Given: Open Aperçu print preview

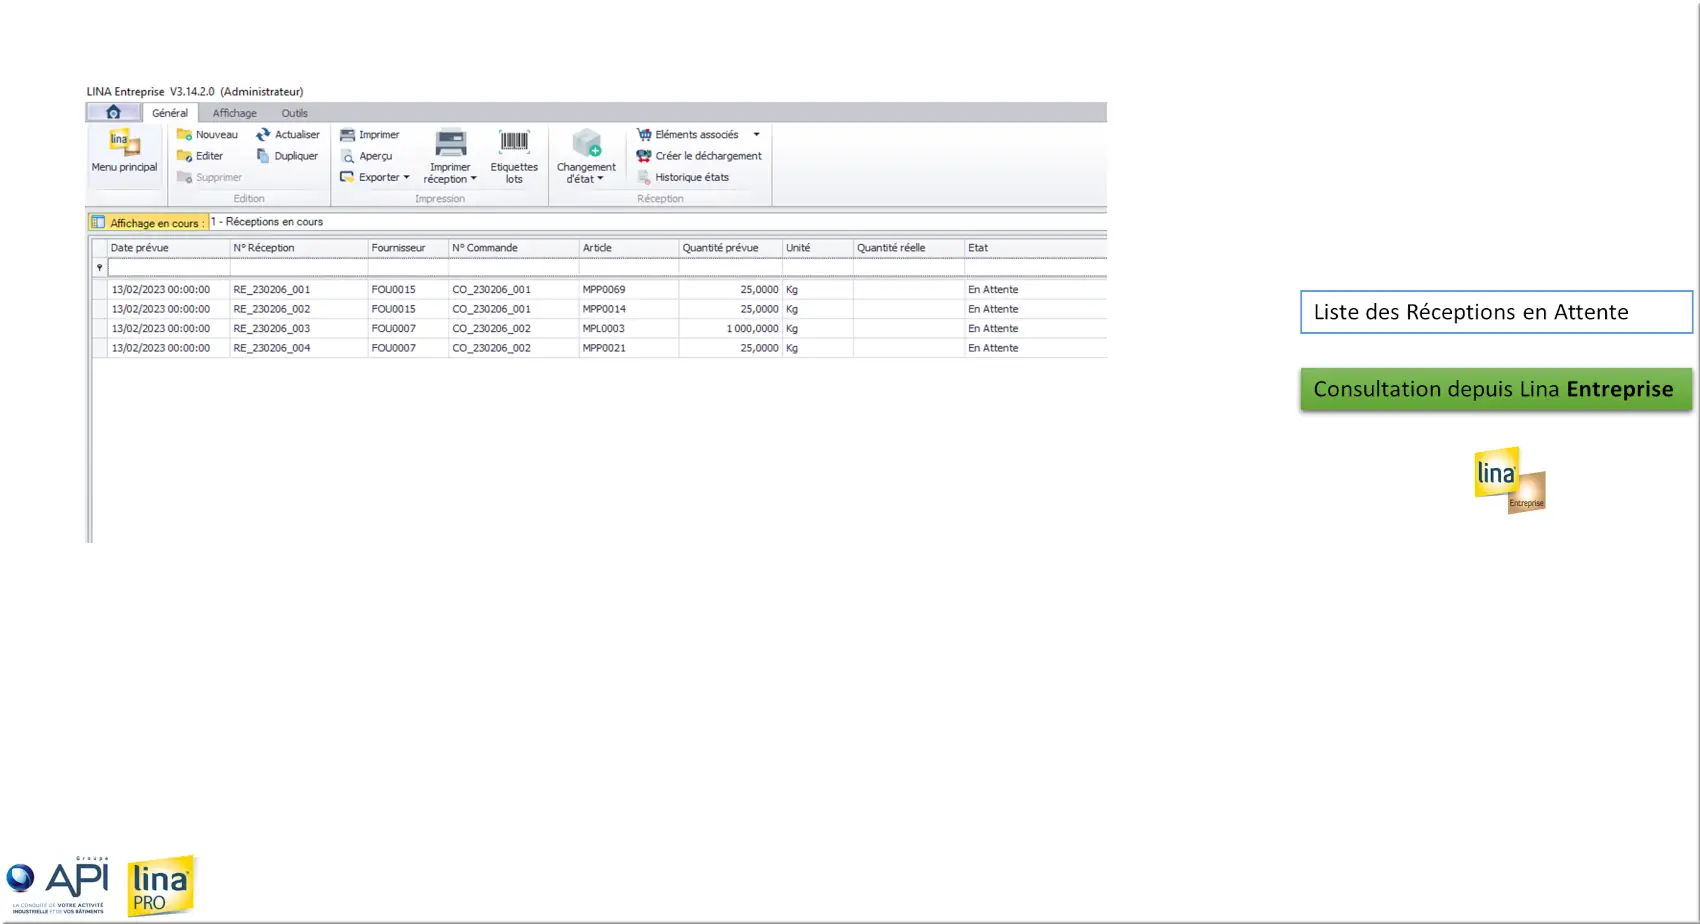Looking at the screenshot, I should pos(366,156).
